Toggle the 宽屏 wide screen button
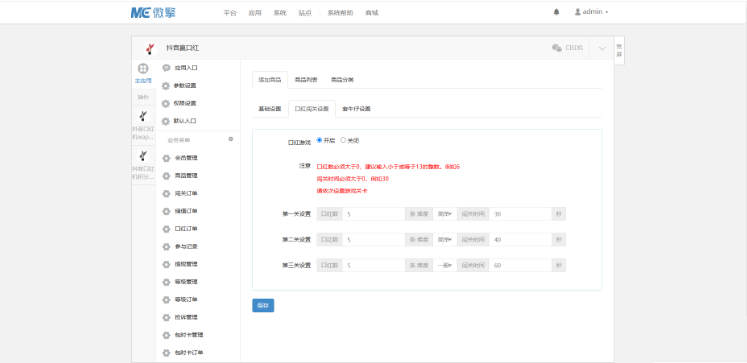 (x=619, y=50)
